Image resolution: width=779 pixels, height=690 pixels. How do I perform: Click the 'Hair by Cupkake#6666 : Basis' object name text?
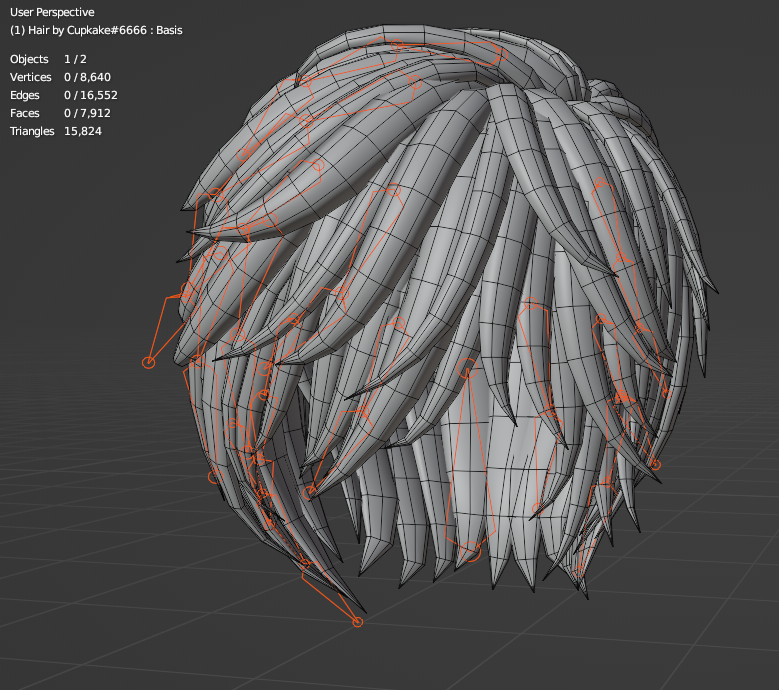pyautogui.click(x=96, y=30)
